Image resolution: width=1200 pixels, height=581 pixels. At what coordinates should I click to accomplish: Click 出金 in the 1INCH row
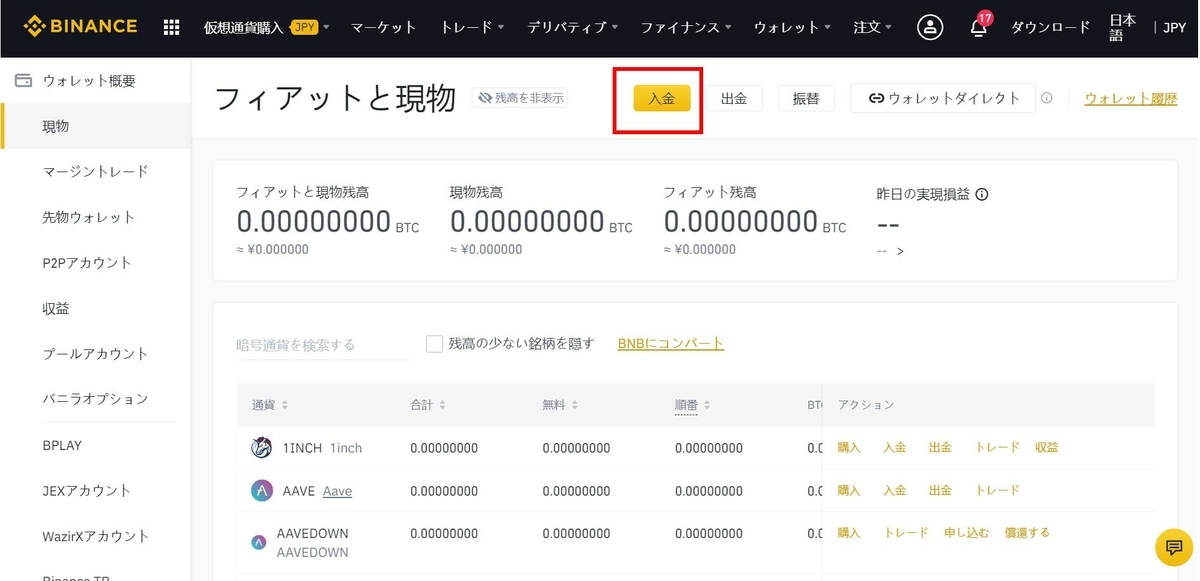940,447
